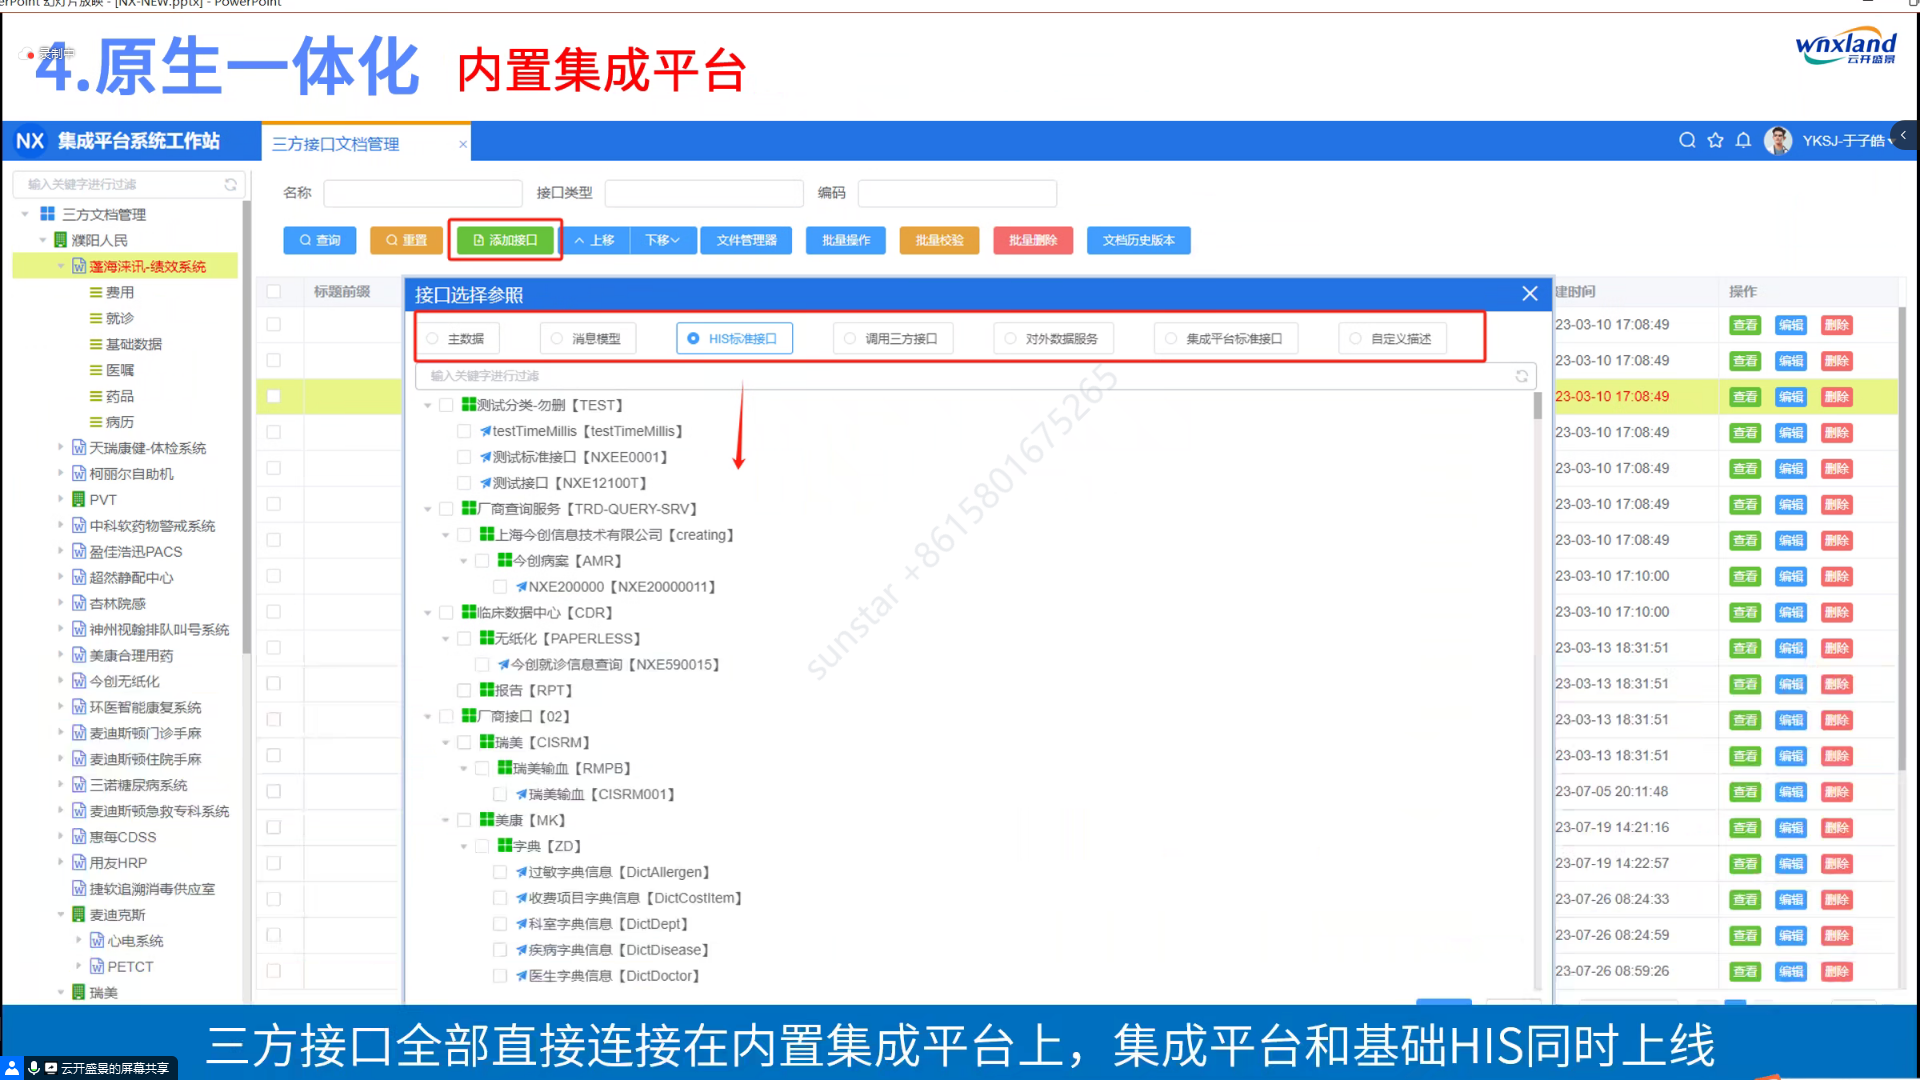Viewport: 1920px width, 1080px height.
Task: Click the green 添加接口 button
Action: pyautogui.click(x=505, y=240)
